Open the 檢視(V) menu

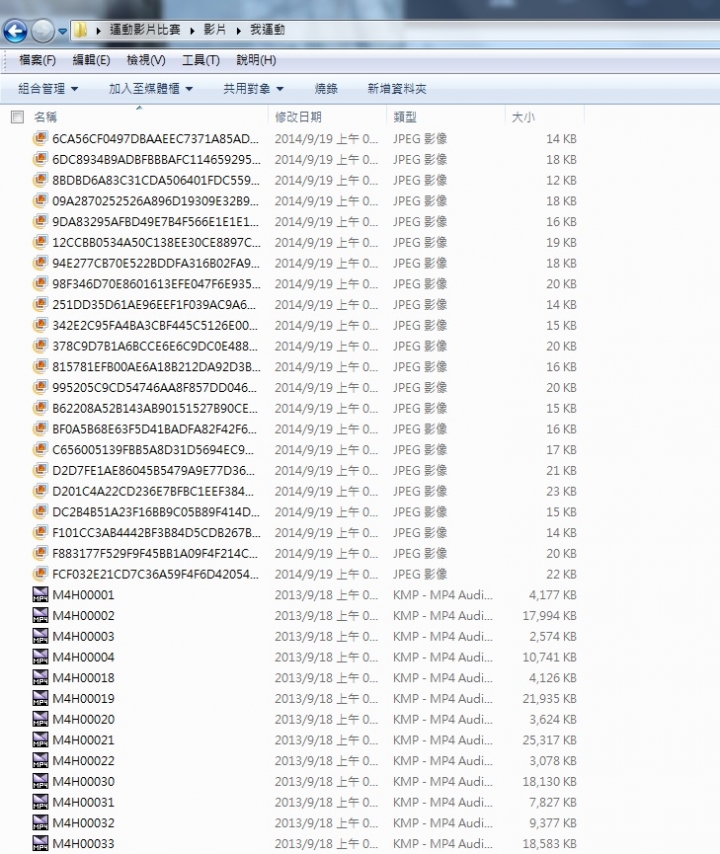pos(146,60)
